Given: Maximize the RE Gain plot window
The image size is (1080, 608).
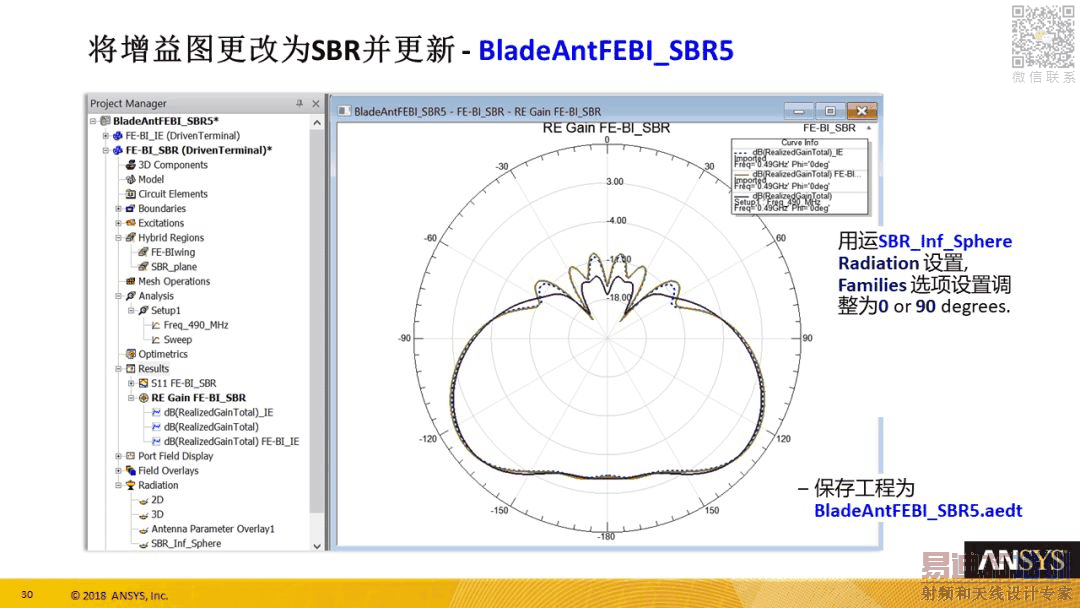Looking at the screenshot, I should [830, 111].
